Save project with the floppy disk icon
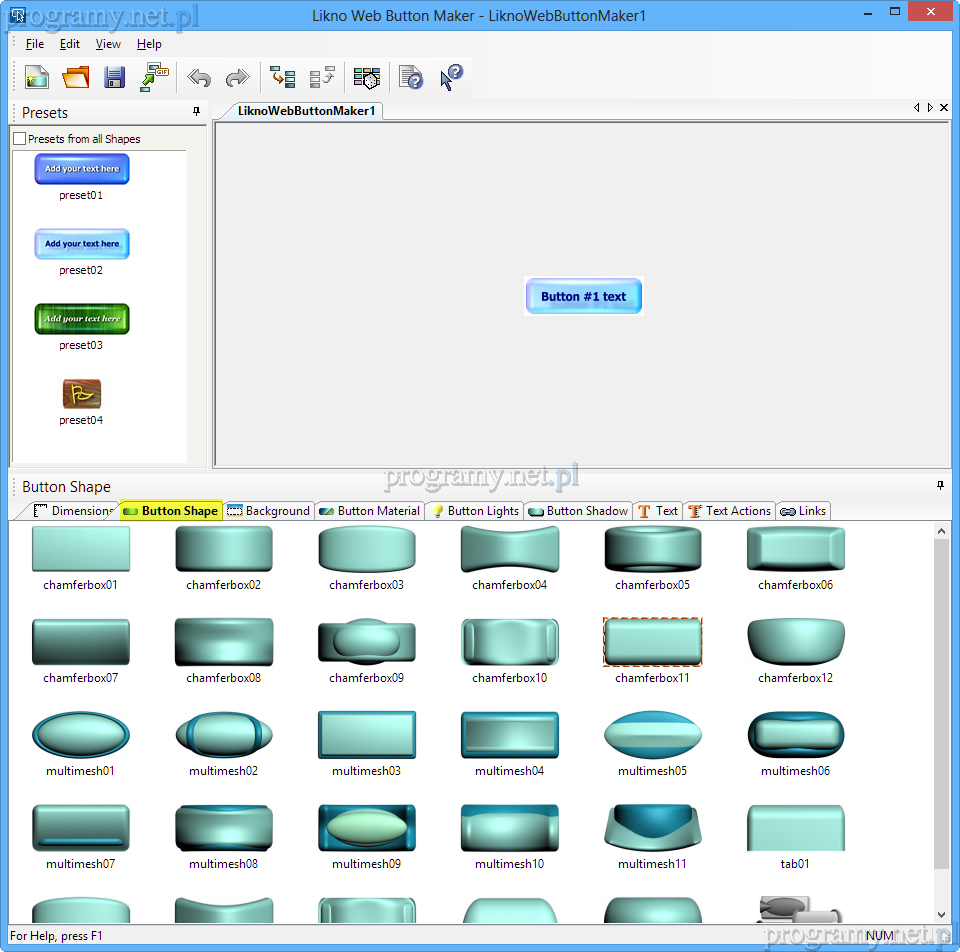Viewport: 960px width, 952px height. coord(115,78)
